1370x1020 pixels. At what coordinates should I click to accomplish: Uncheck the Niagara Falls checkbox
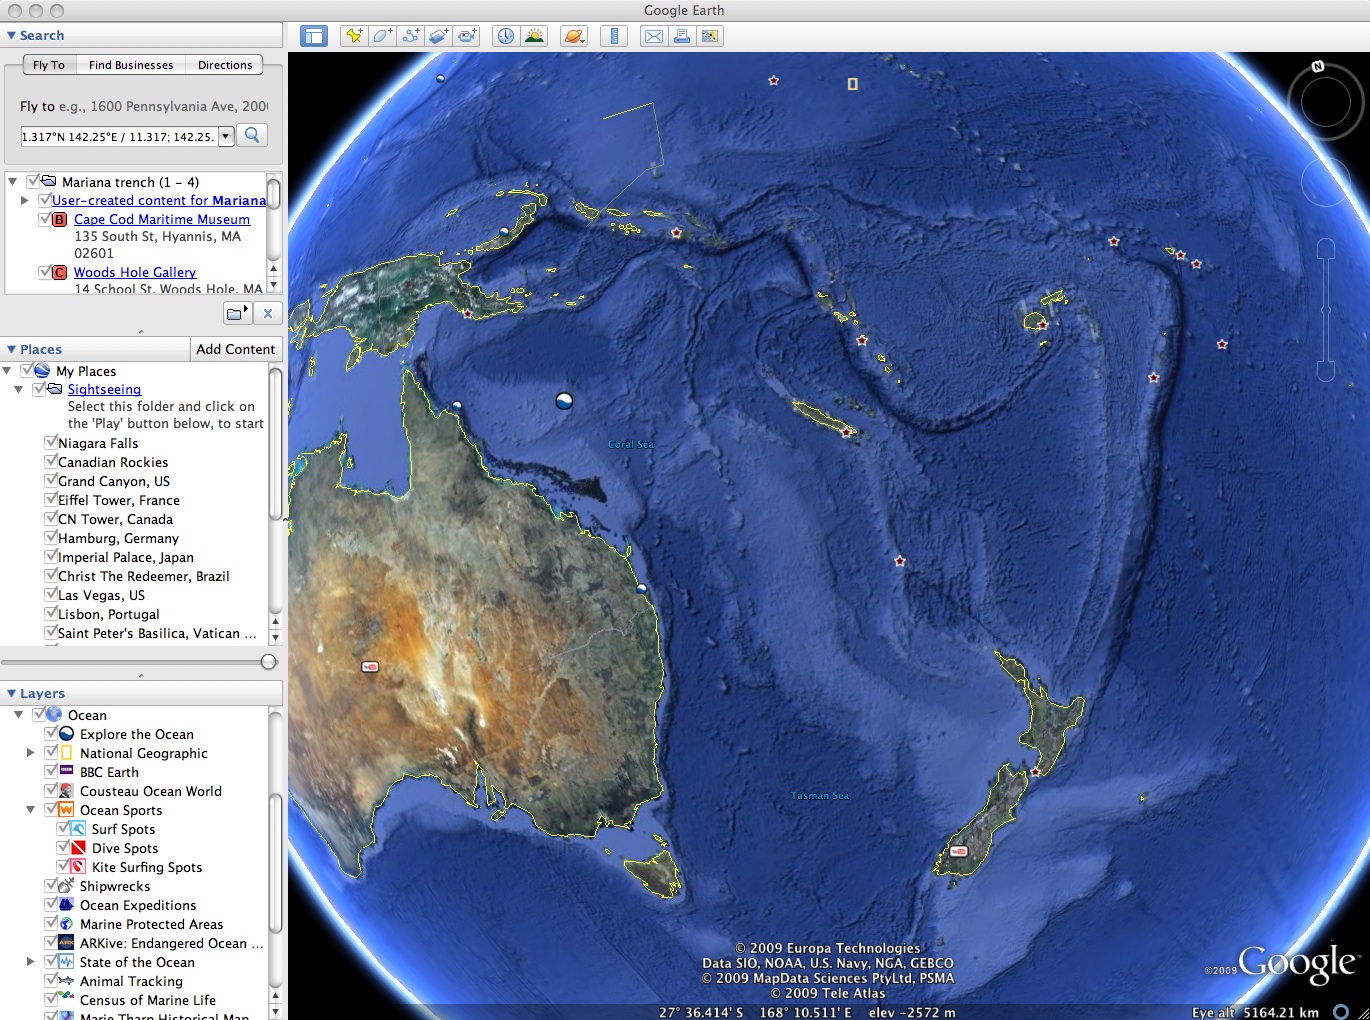[x=50, y=443]
